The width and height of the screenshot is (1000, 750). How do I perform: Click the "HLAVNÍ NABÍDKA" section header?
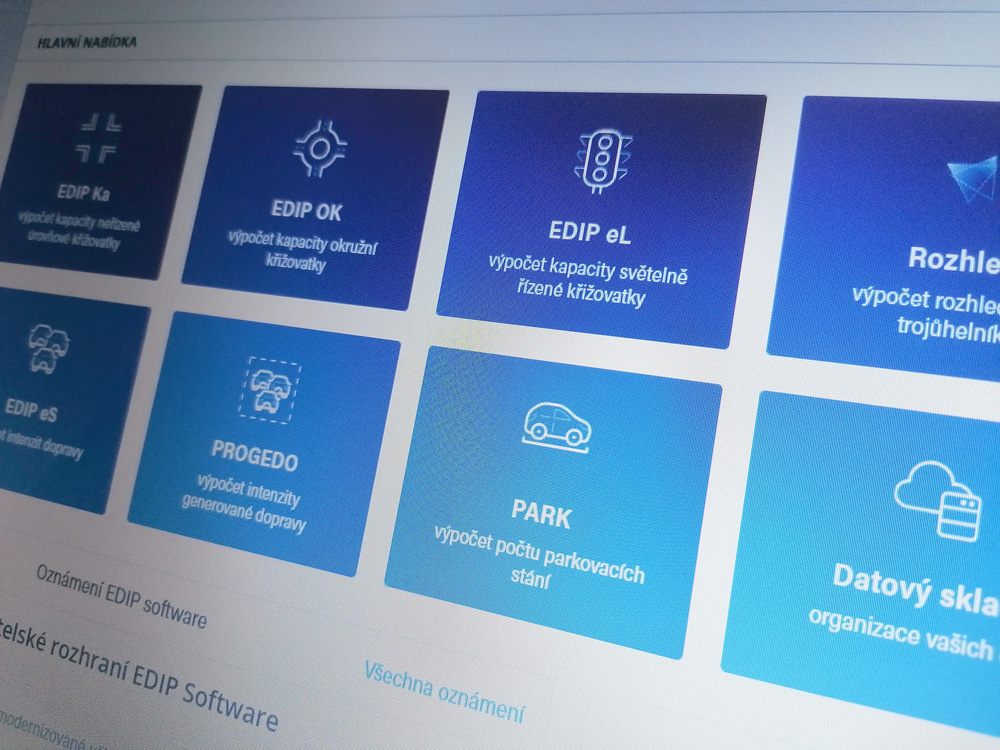[x=87, y=43]
